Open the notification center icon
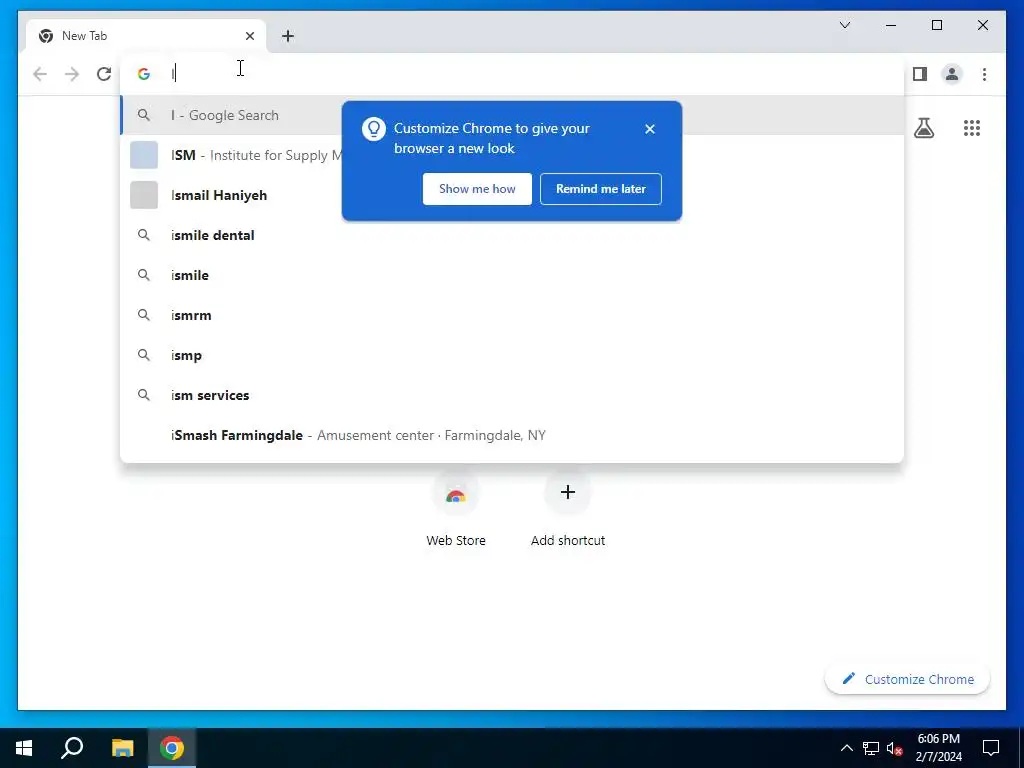 [991, 748]
